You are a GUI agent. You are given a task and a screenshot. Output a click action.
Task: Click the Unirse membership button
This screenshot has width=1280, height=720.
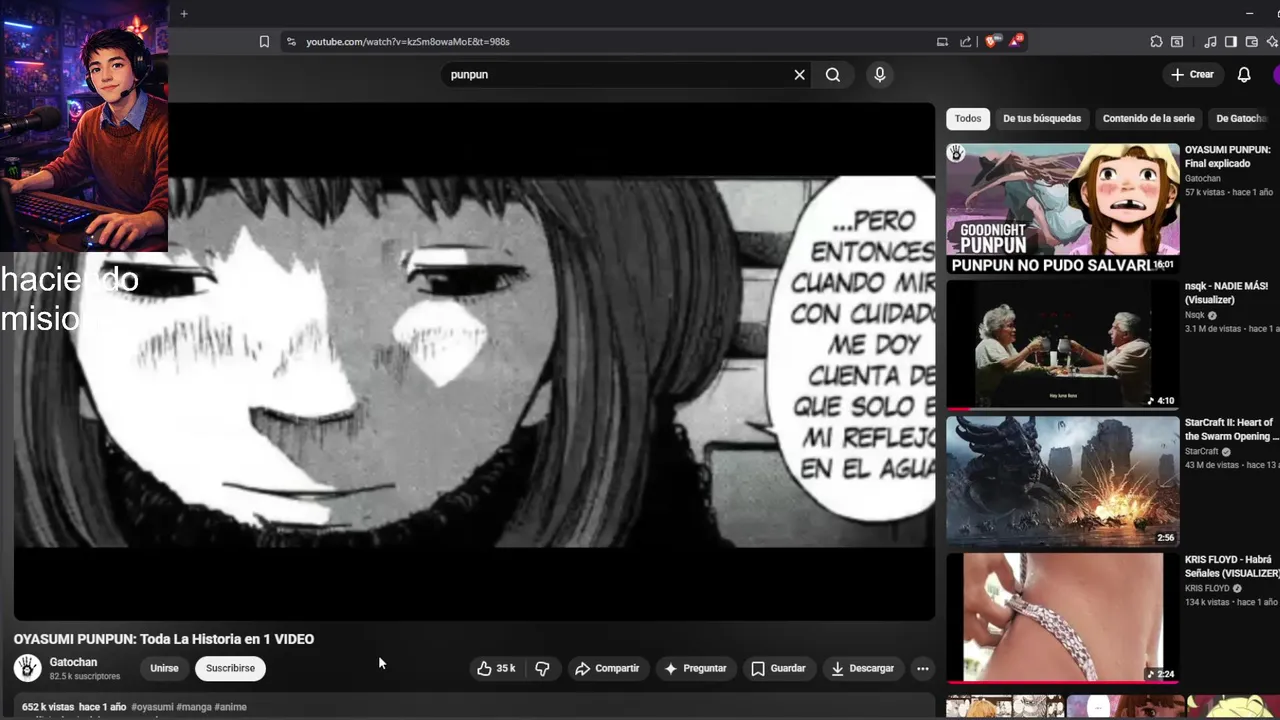[164, 668]
